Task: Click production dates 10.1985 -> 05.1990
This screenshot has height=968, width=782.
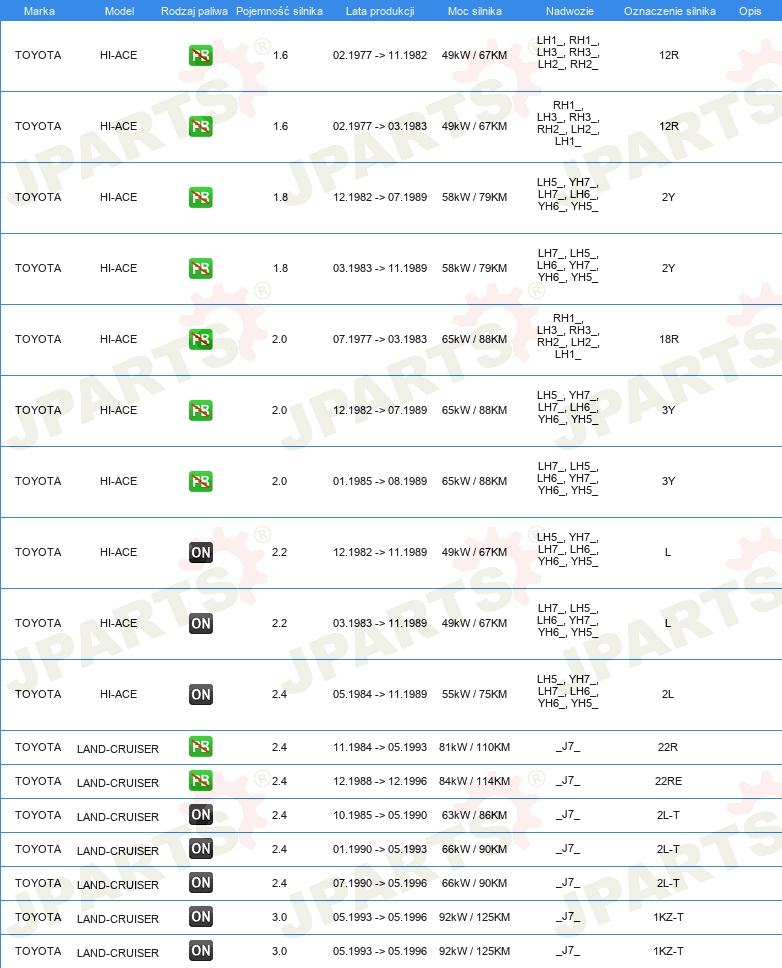Action: (x=380, y=815)
